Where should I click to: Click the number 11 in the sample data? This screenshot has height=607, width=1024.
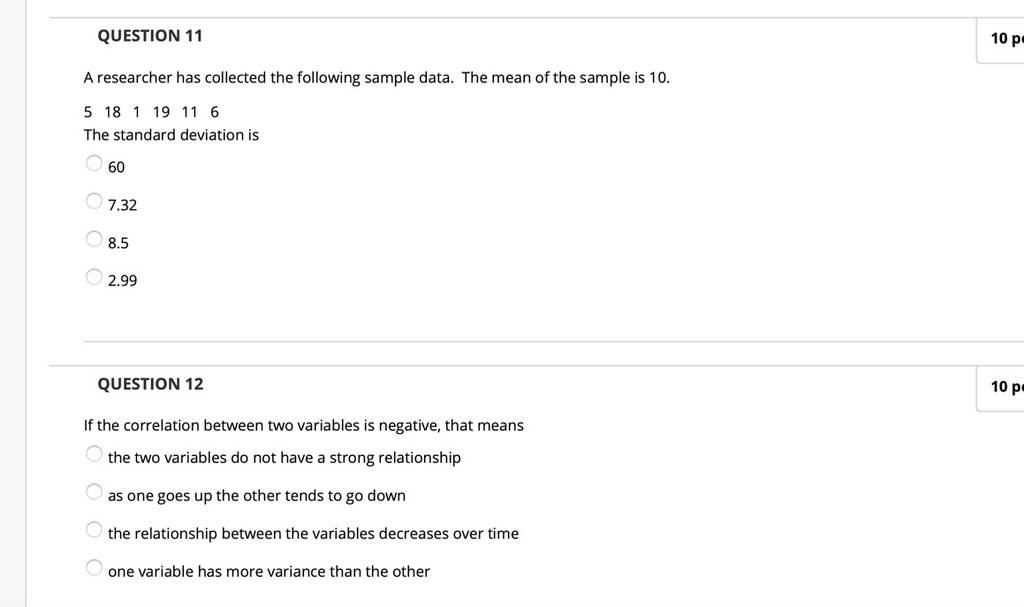tap(189, 112)
